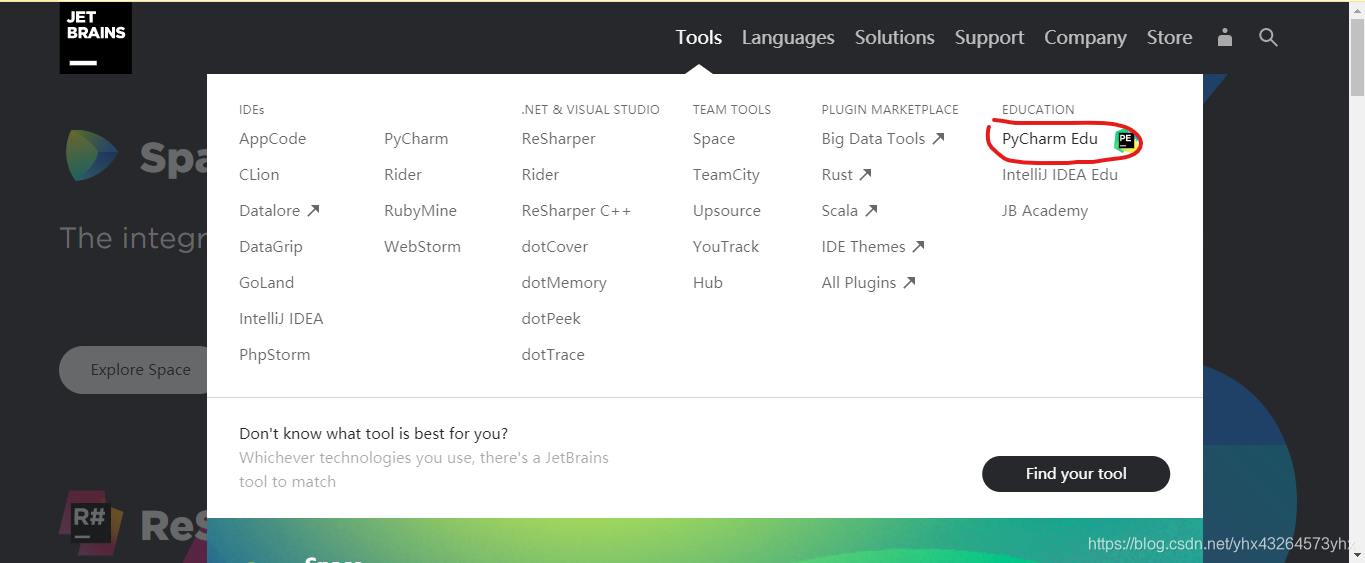Viewport: 1365px width, 563px height.
Task: Click external arrow next to Scala
Action: [x=871, y=211]
